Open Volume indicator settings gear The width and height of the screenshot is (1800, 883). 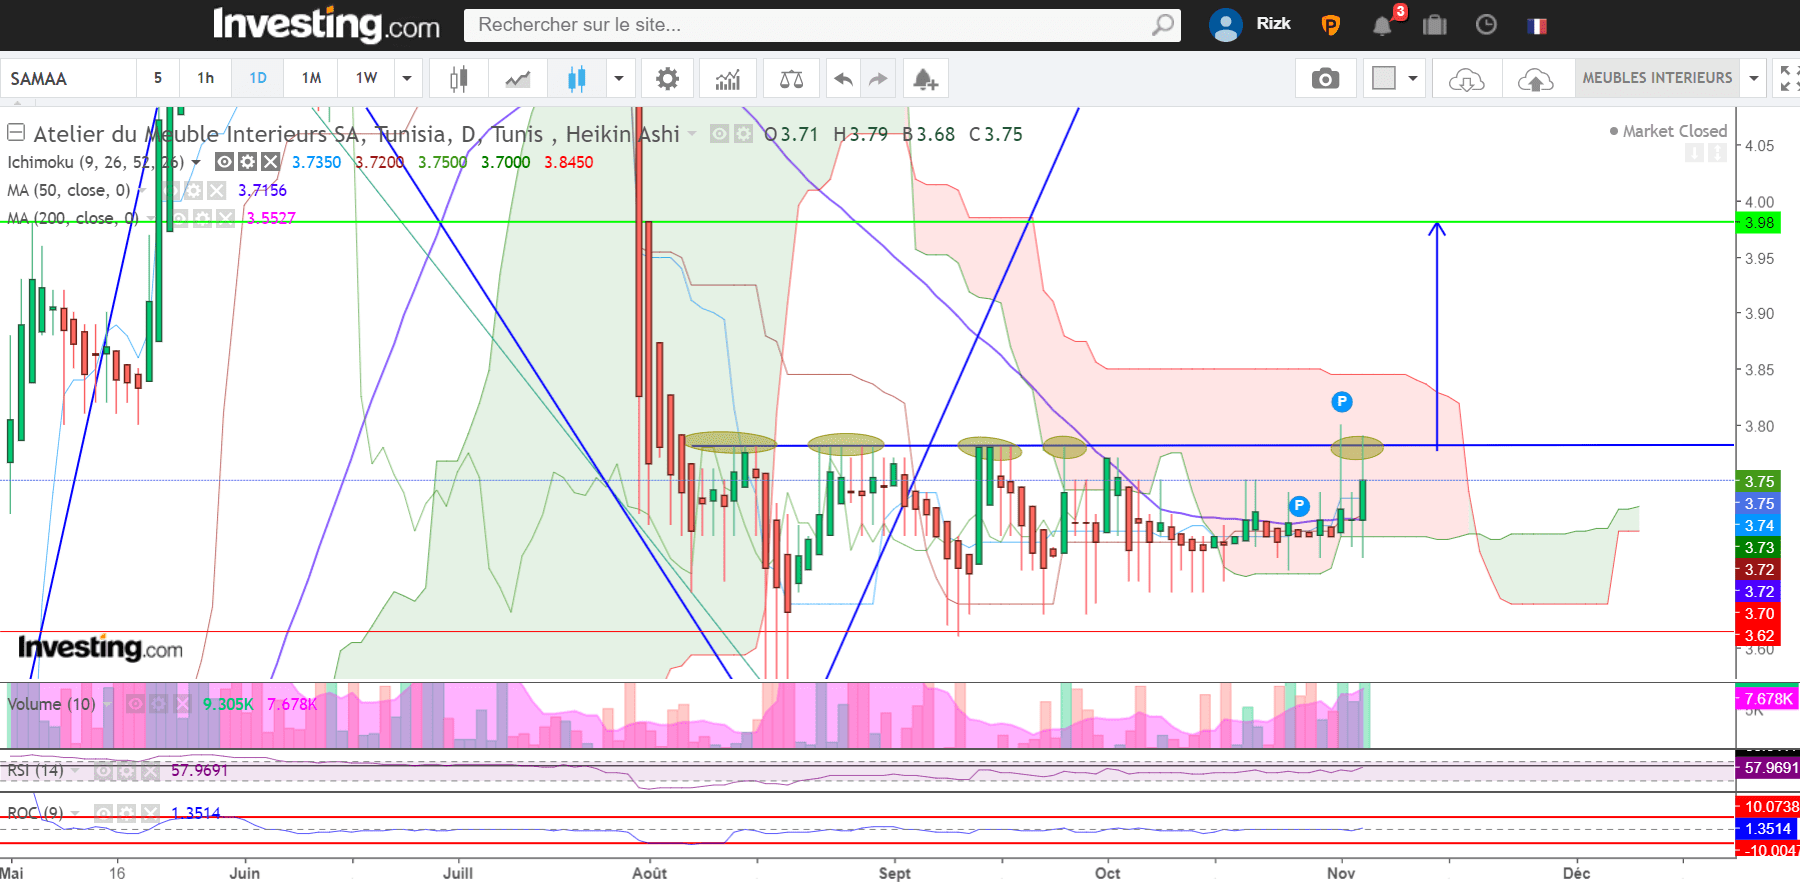click(158, 704)
